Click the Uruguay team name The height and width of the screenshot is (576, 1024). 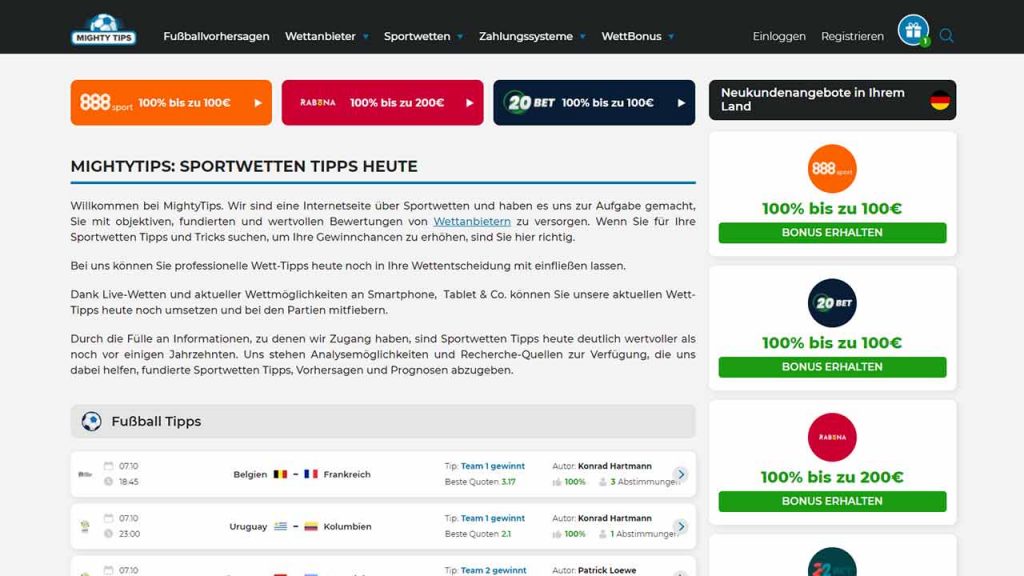coord(248,526)
